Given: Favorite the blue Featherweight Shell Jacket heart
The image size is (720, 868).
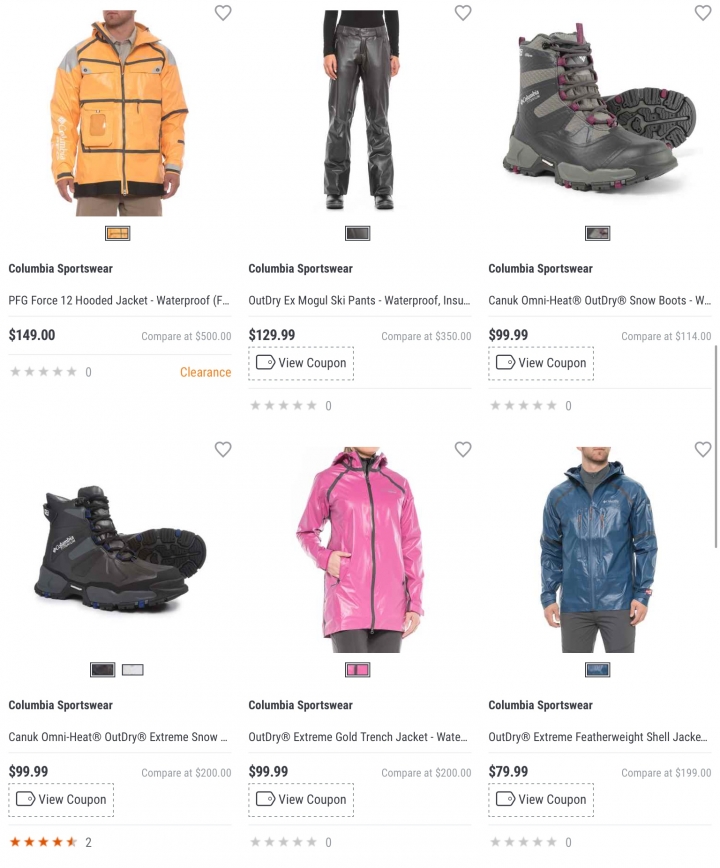Looking at the screenshot, I should [x=703, y=449].
